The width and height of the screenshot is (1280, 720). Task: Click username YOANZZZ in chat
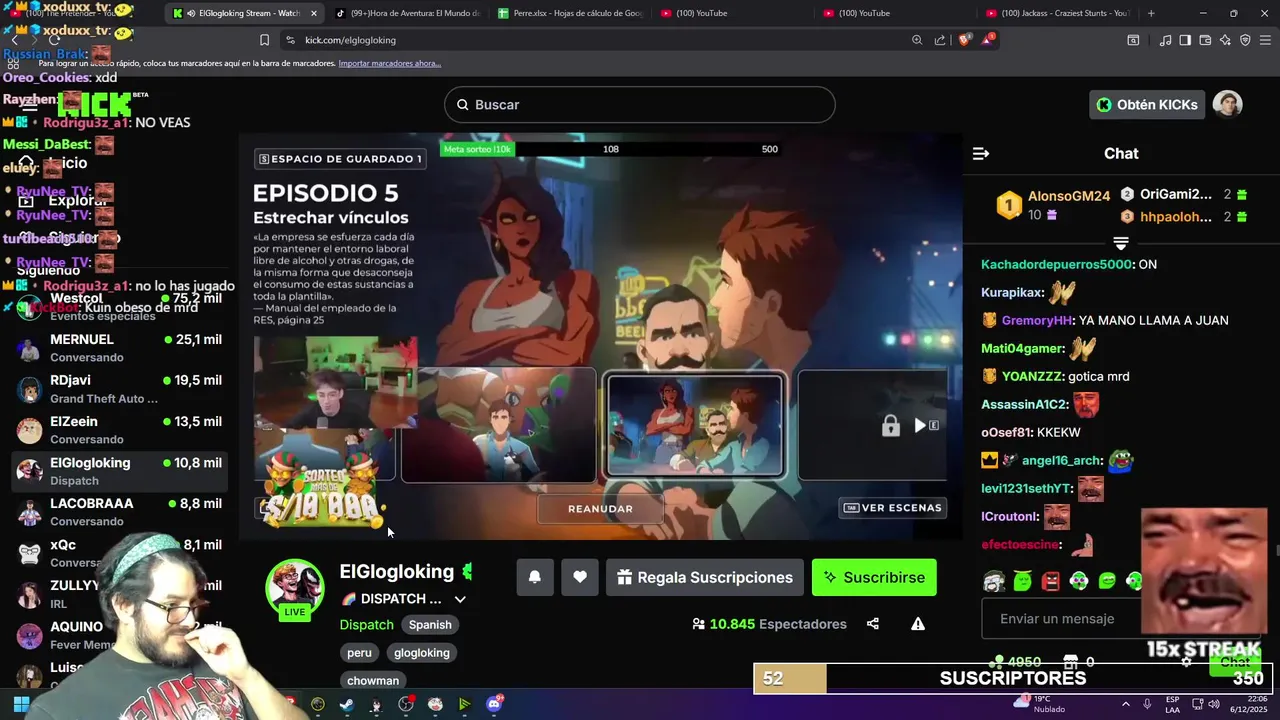click(x=1032, y=377)
